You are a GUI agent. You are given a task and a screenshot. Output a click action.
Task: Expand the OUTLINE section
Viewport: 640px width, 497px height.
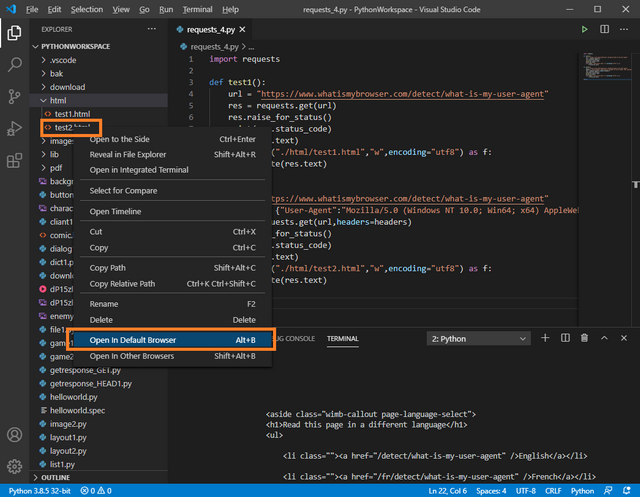[x=98, y=477]
